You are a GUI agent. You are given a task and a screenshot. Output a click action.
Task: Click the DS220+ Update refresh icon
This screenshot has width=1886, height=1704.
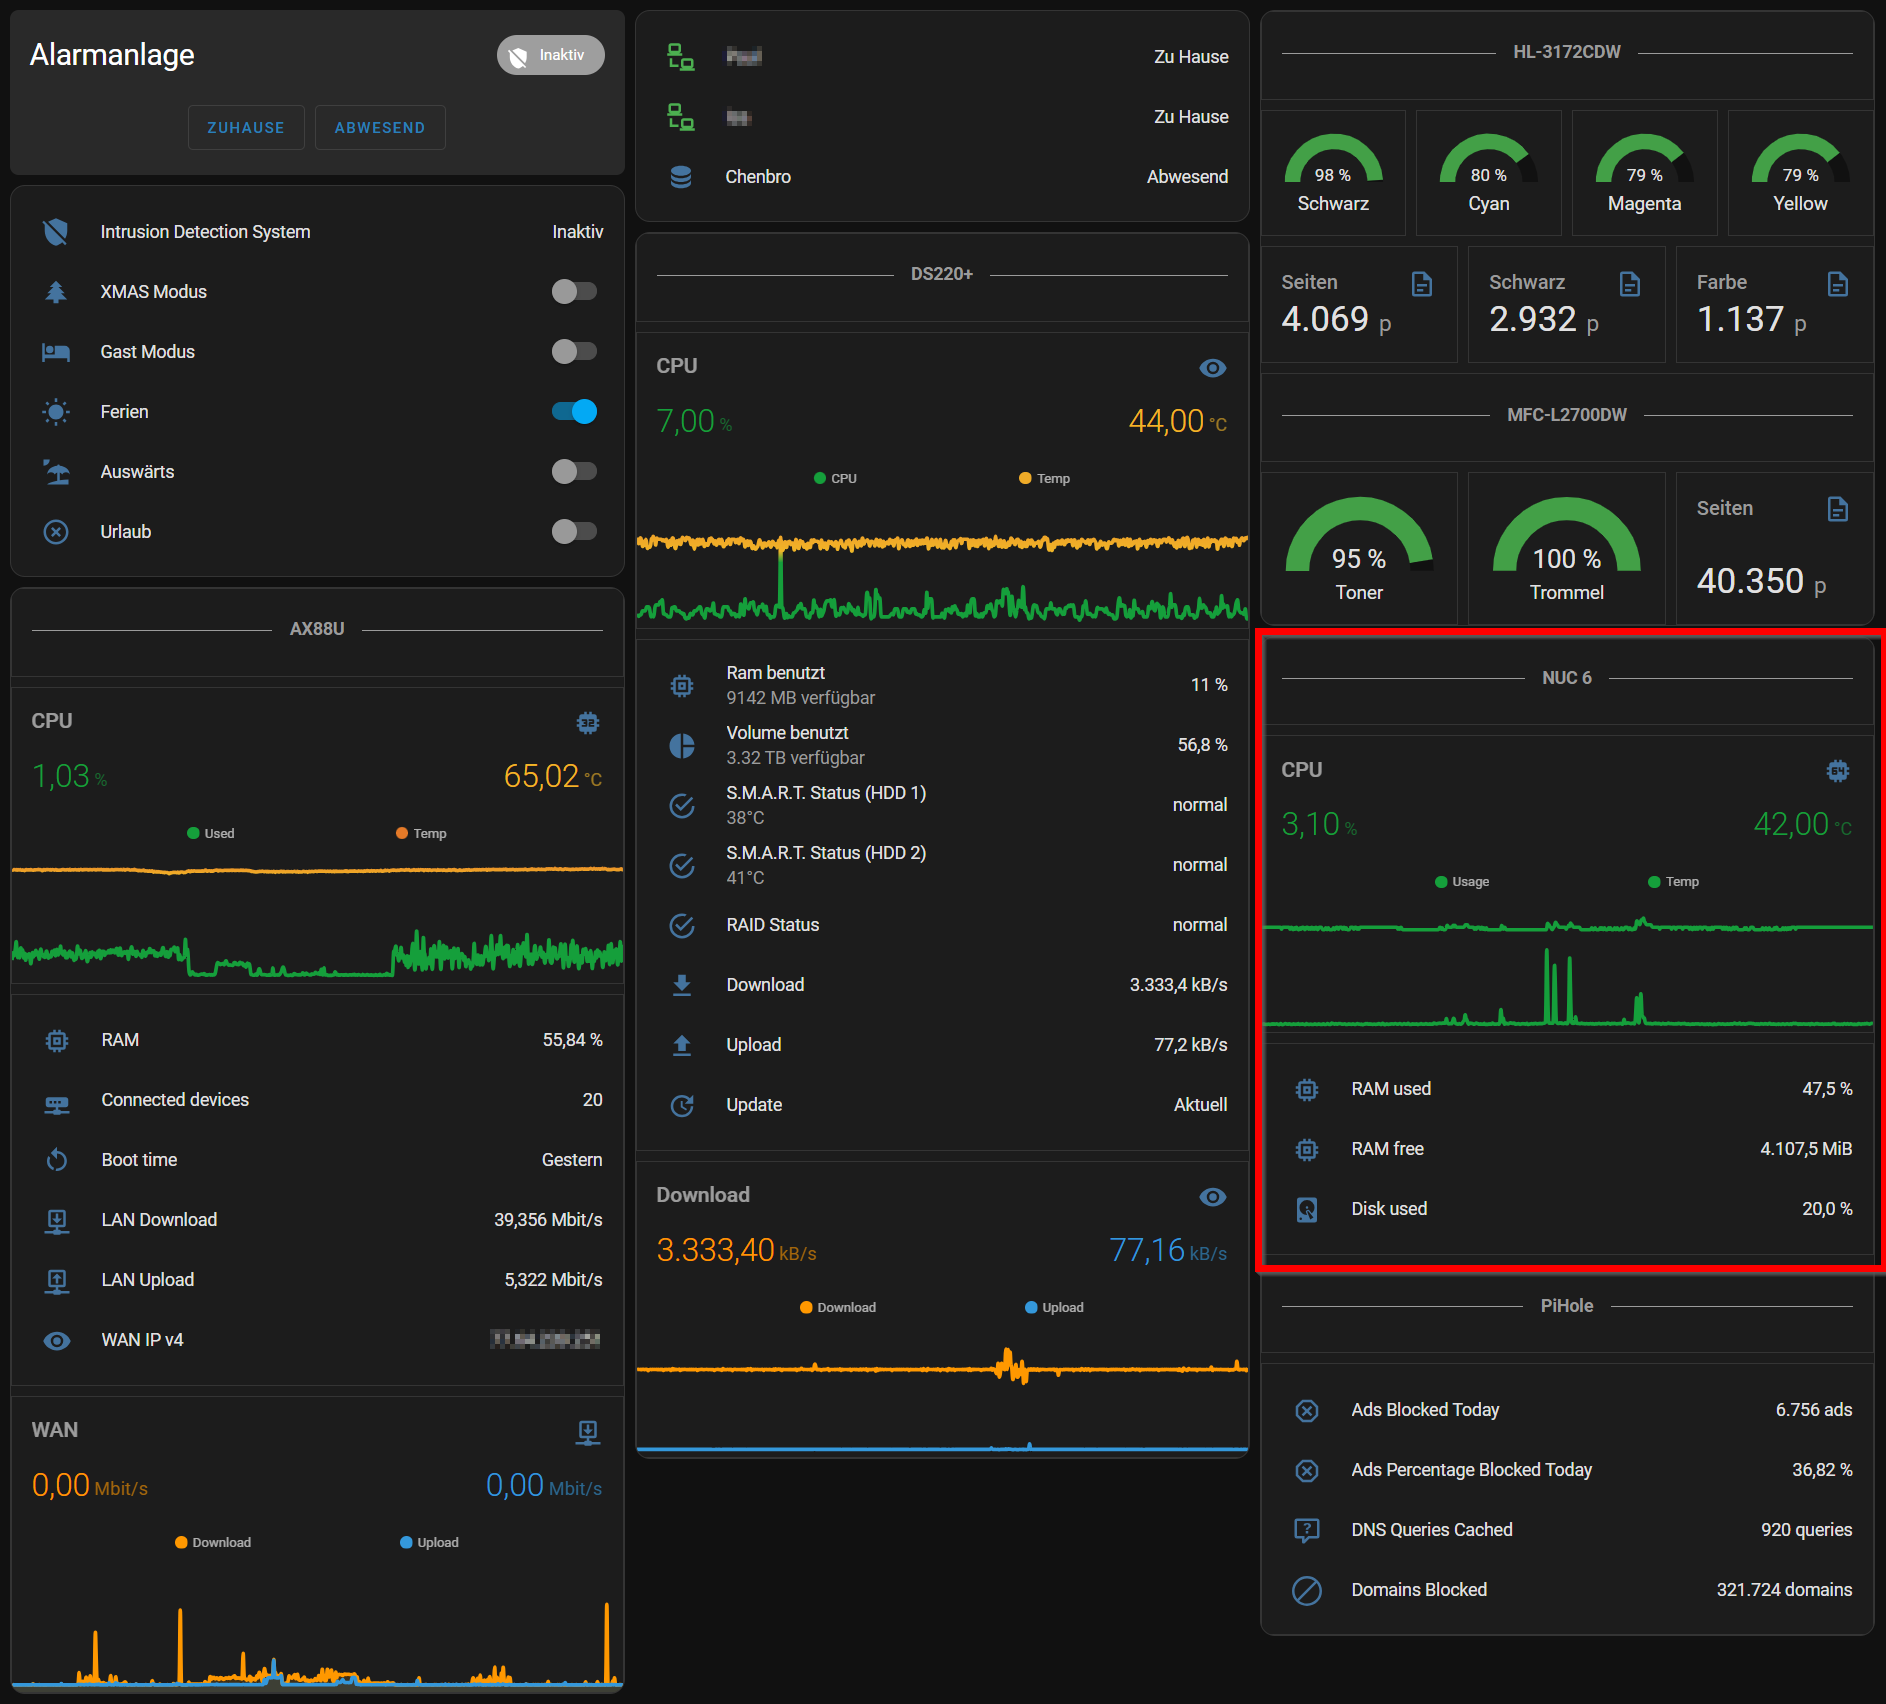pos(682,1106)
